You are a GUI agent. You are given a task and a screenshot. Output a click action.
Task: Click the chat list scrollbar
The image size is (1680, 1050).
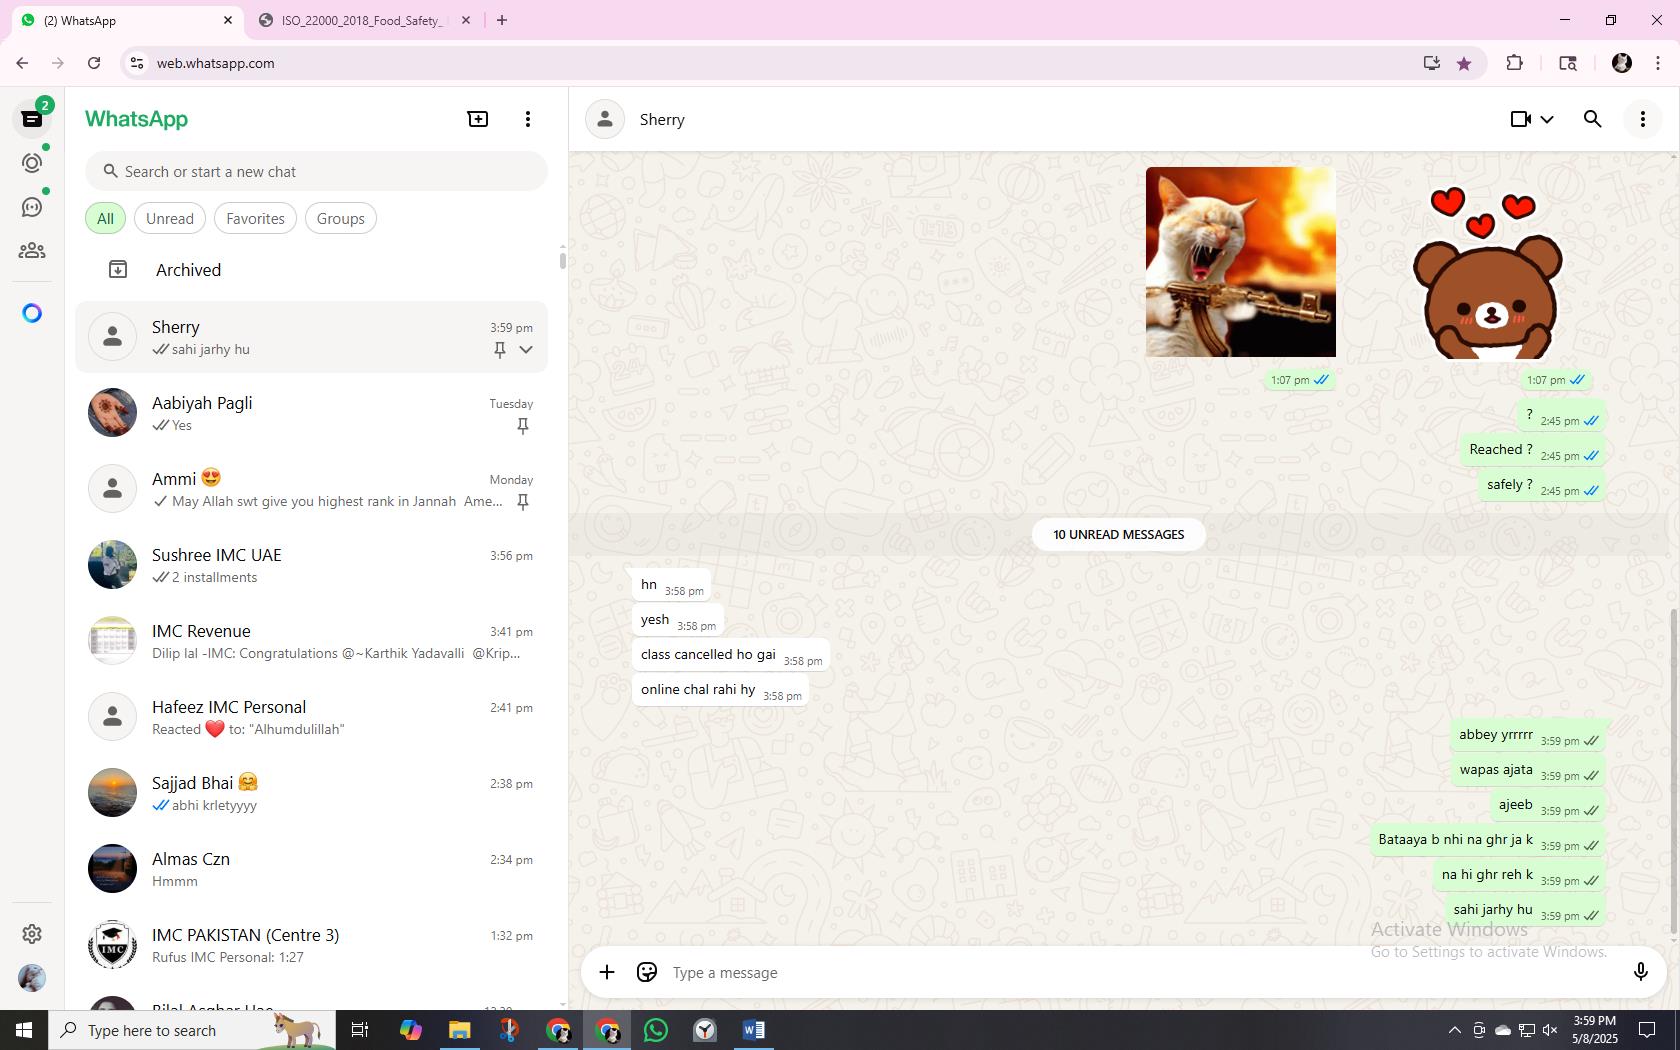click(x=562, y=260)
